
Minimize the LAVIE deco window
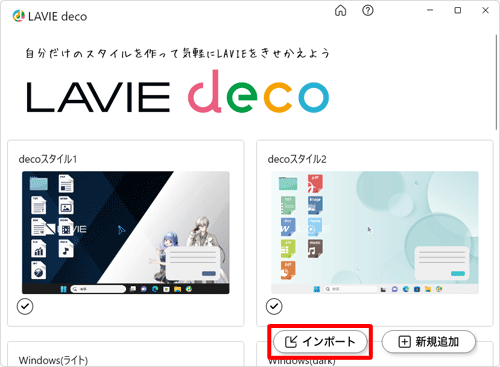click(430, 10)
